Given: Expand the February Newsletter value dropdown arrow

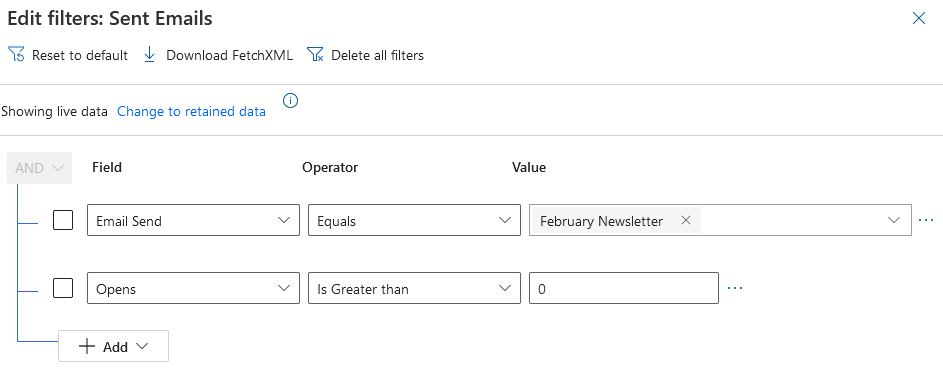Looking at the screenshot, I should pyautogui.click(x=894, y=221).
